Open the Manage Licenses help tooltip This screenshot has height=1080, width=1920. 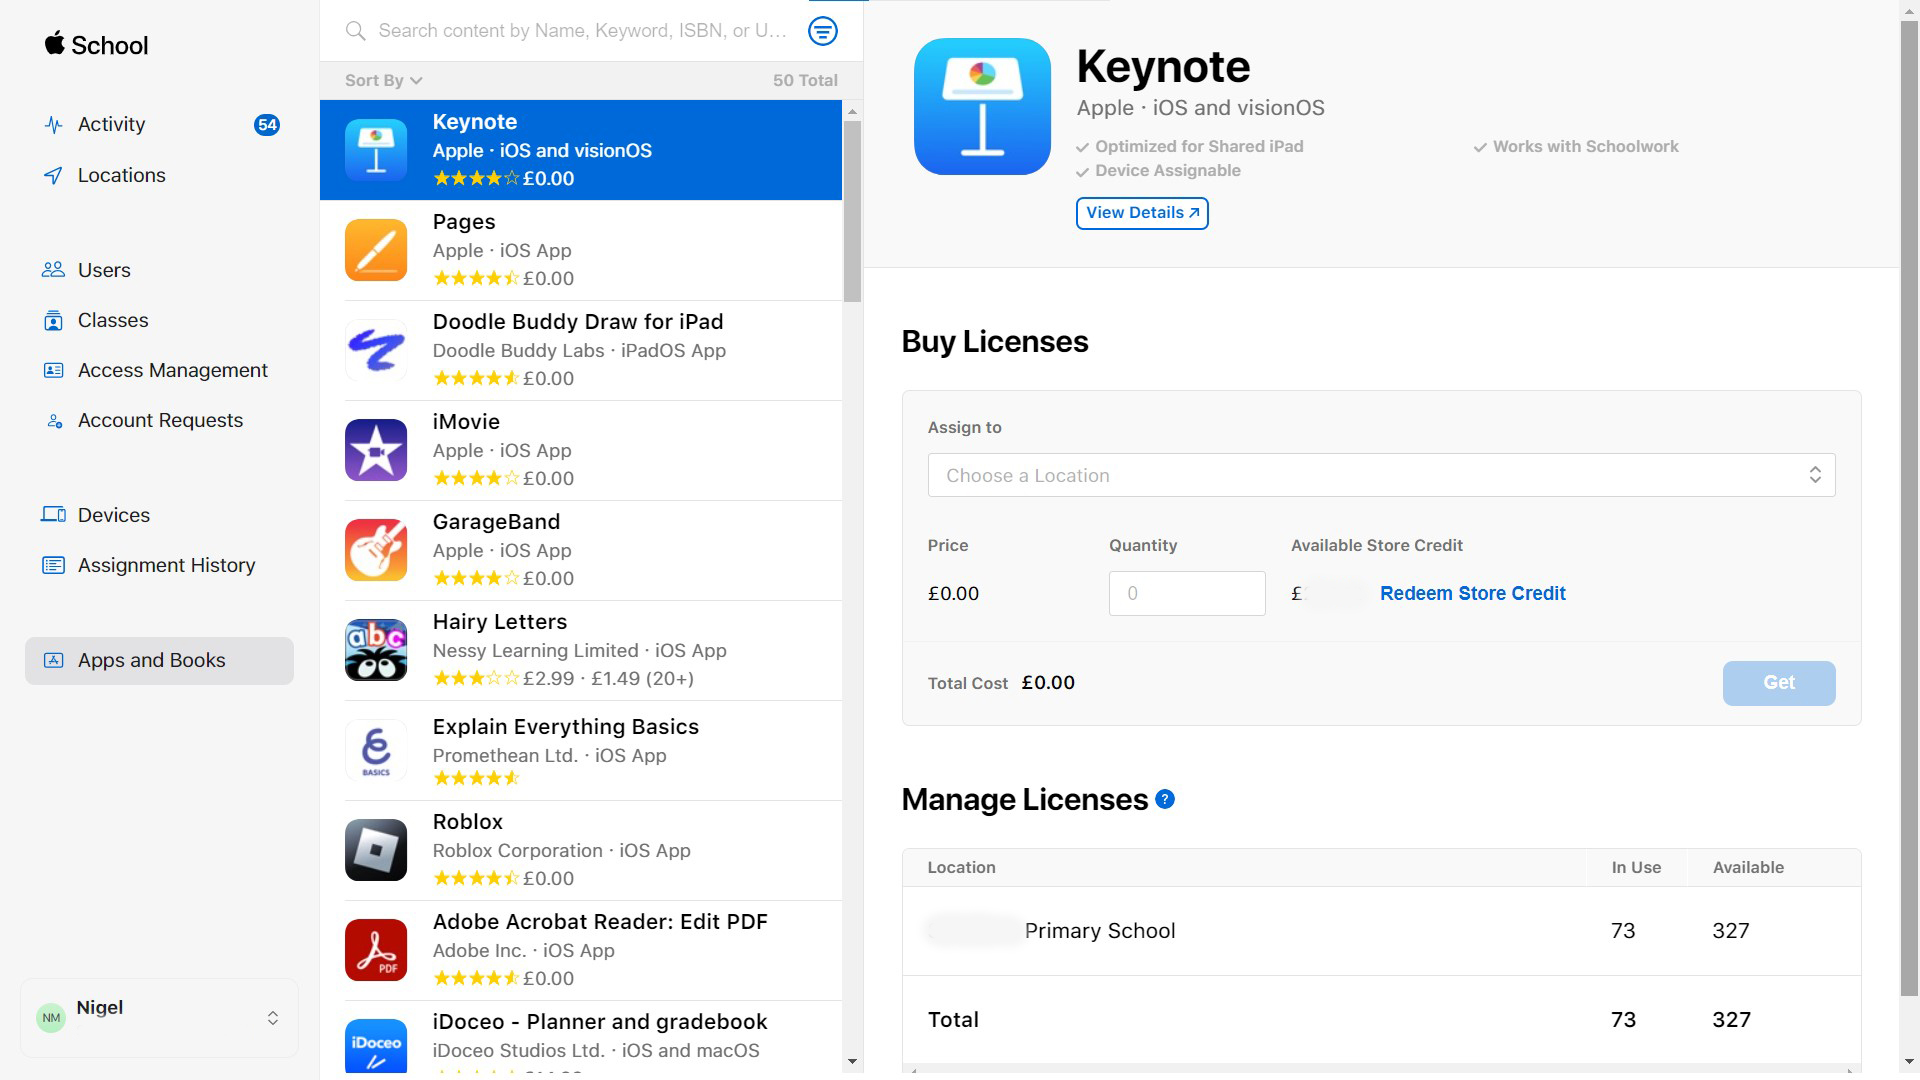[x=1164, y=799]
